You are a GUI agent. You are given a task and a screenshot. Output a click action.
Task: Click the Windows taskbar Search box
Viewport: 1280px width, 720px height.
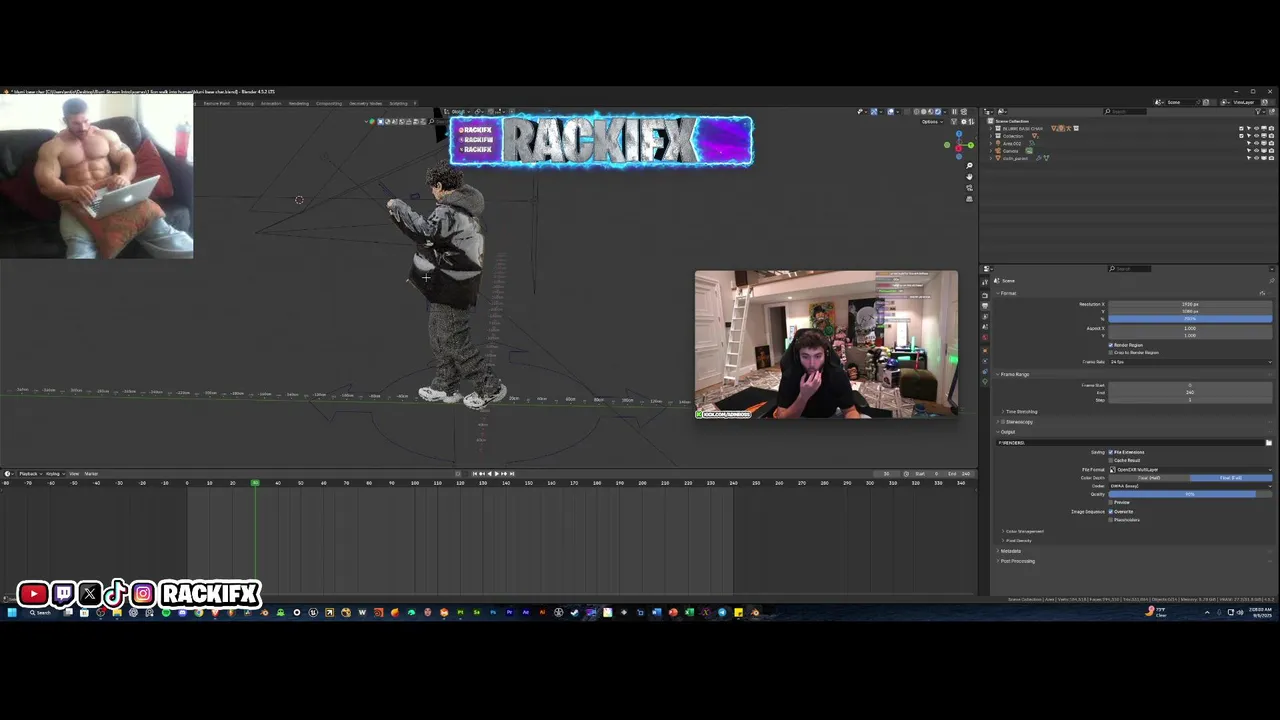pos(40,612)
